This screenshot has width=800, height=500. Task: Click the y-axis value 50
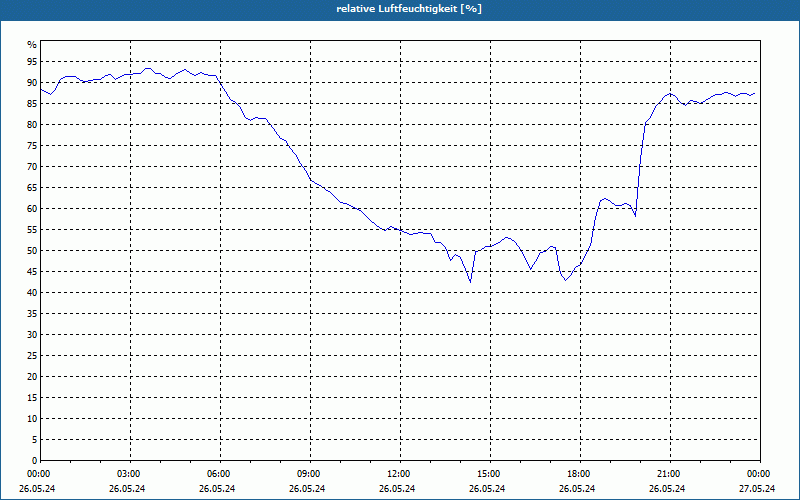[32, 251]
